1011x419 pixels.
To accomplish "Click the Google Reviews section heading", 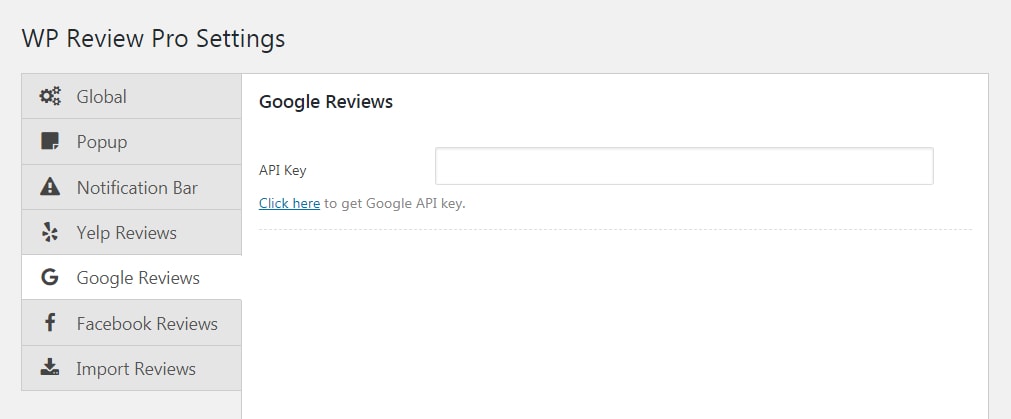I will [x=326, y=102].
